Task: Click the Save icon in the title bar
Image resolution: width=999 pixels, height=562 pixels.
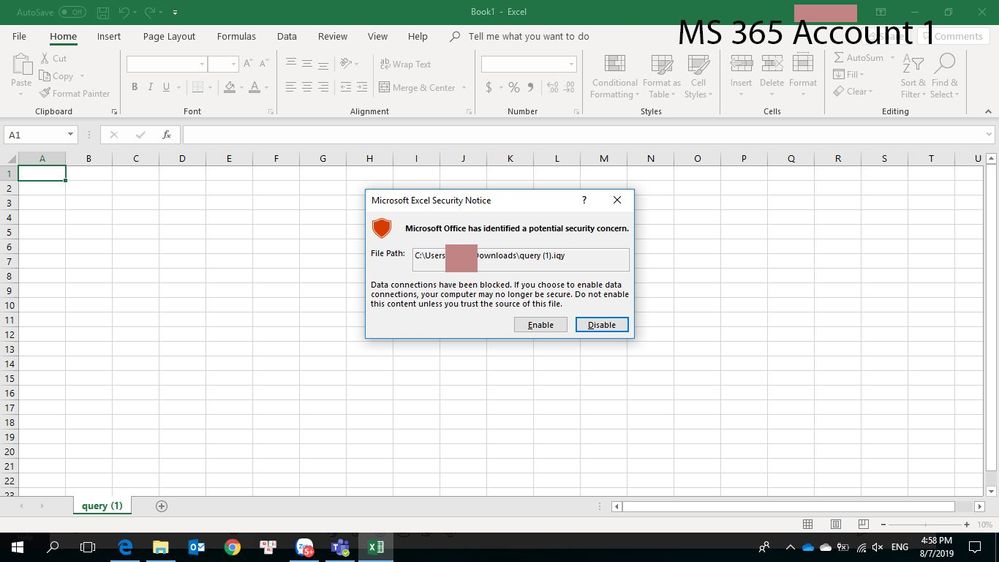Action: 103,12
